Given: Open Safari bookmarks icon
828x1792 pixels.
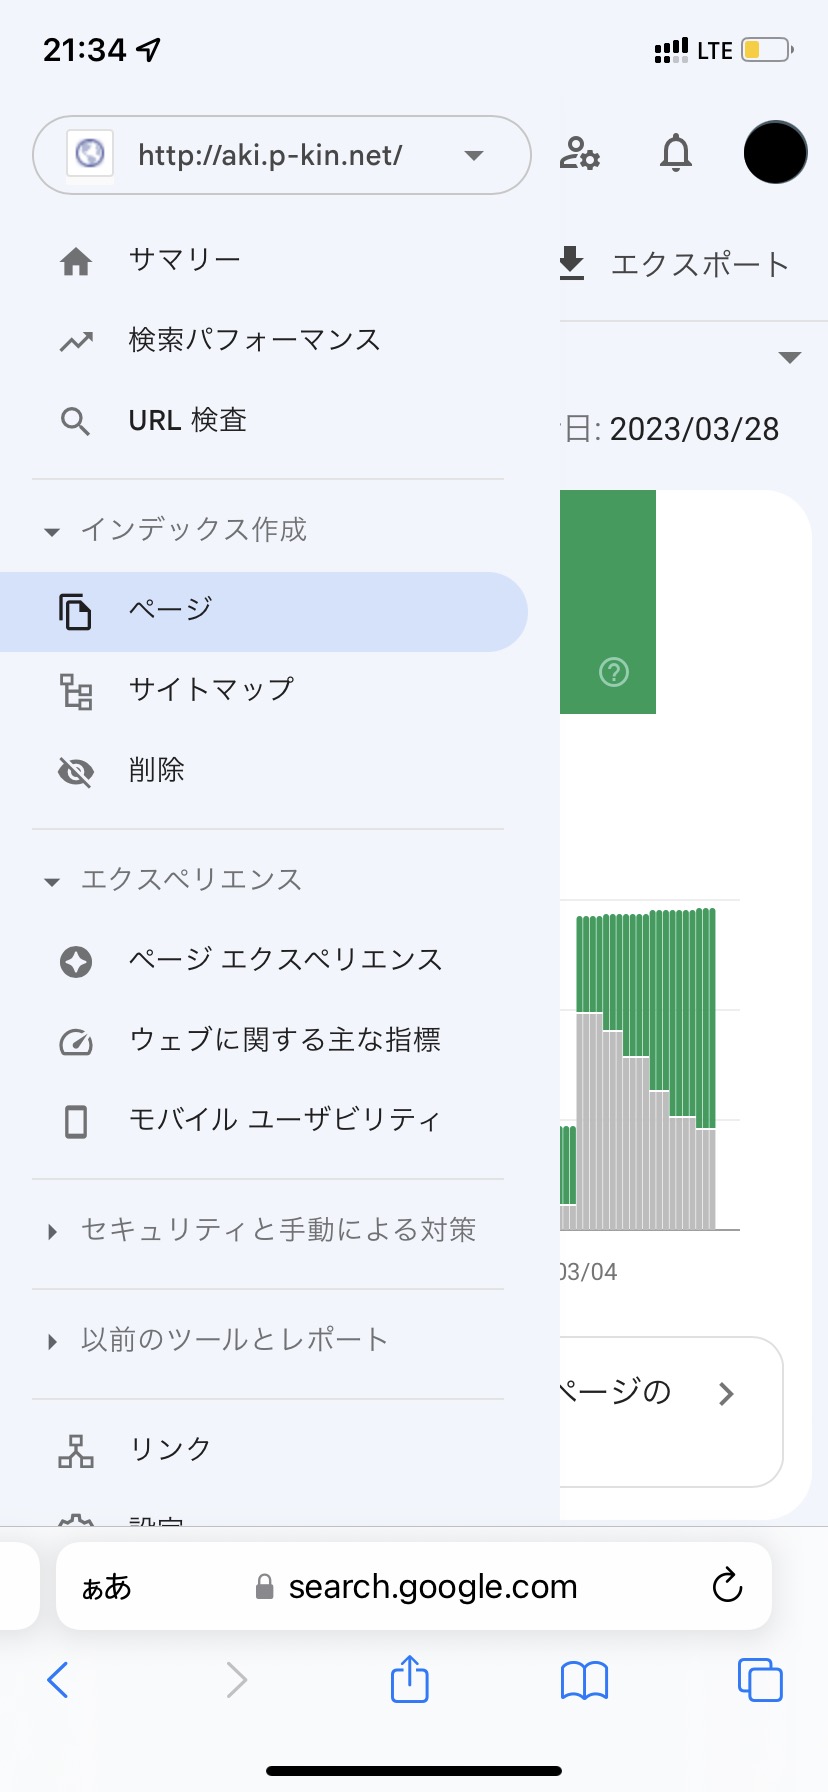Looking at the screenshot, I should point(584,1680).
